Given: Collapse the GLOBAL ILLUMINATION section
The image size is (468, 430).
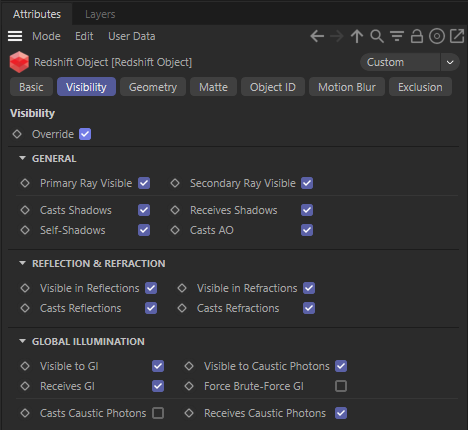Looking at the screenshot, I should tap(22, 341).
